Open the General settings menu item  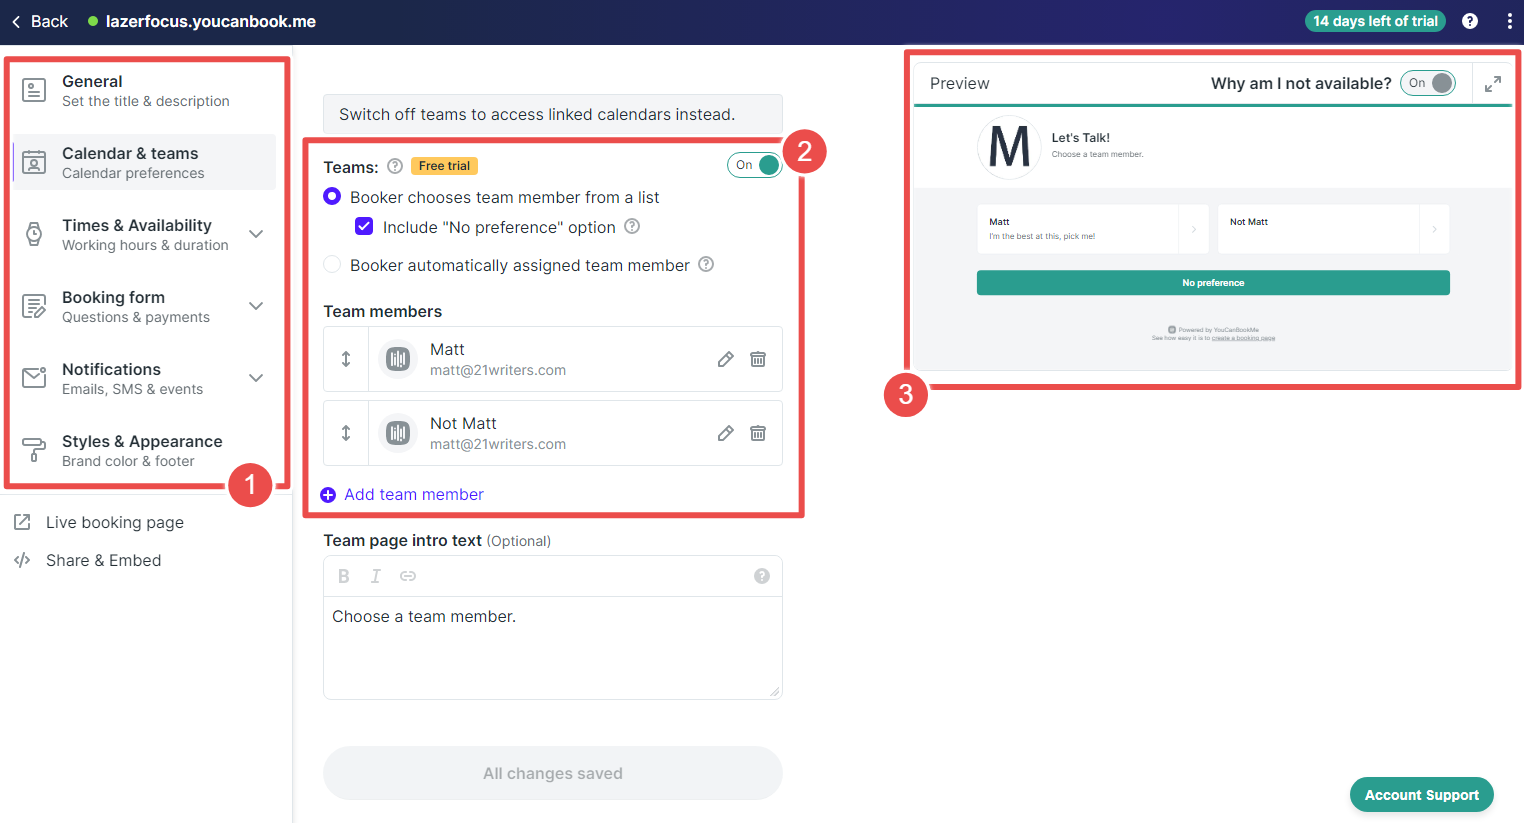144,91
